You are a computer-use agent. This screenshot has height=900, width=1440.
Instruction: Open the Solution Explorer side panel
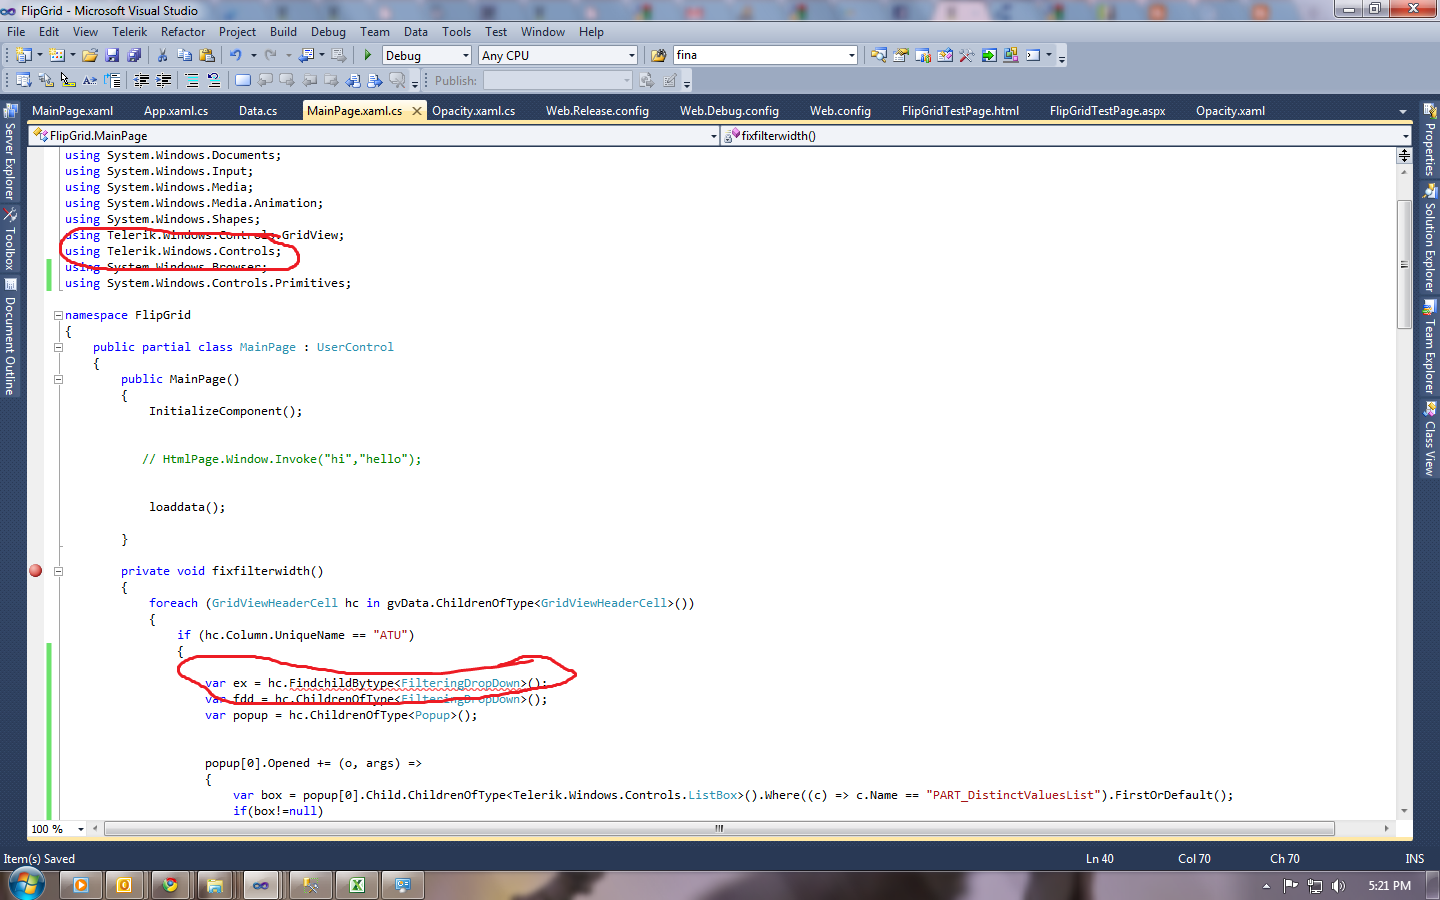[x=1430, y=239]
